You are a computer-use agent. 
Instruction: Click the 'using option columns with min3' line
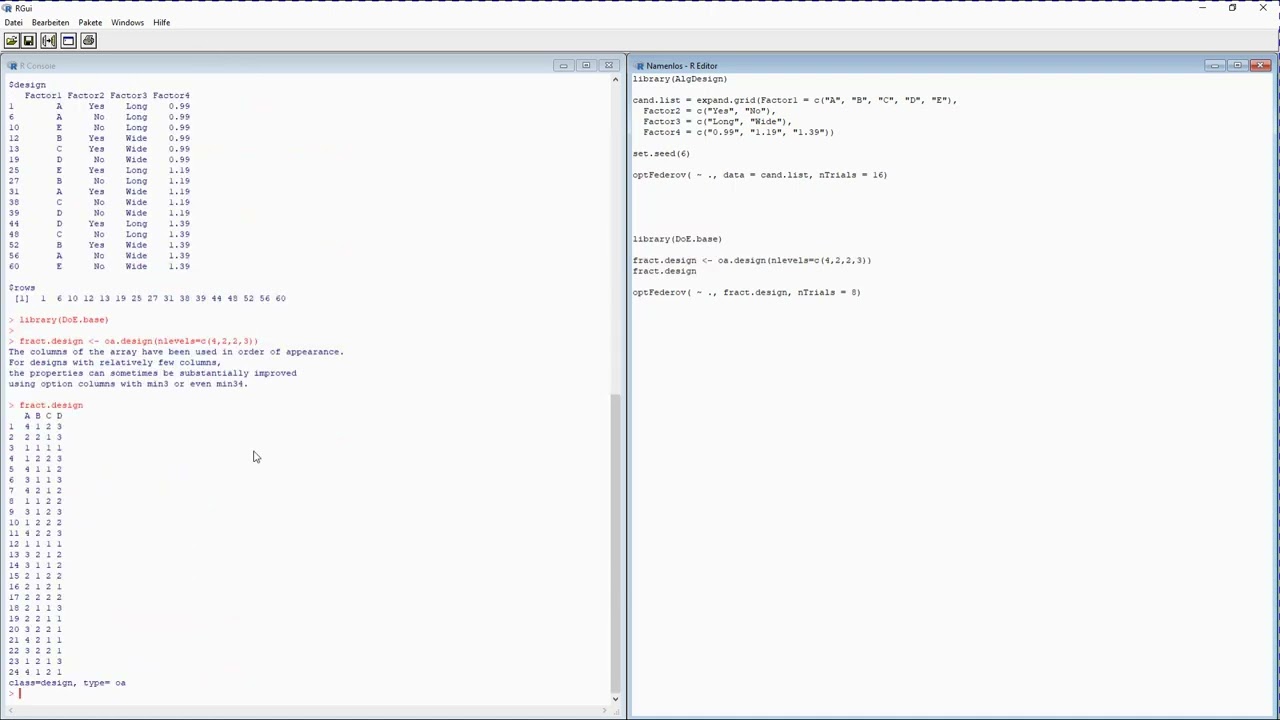click(128, 384)
